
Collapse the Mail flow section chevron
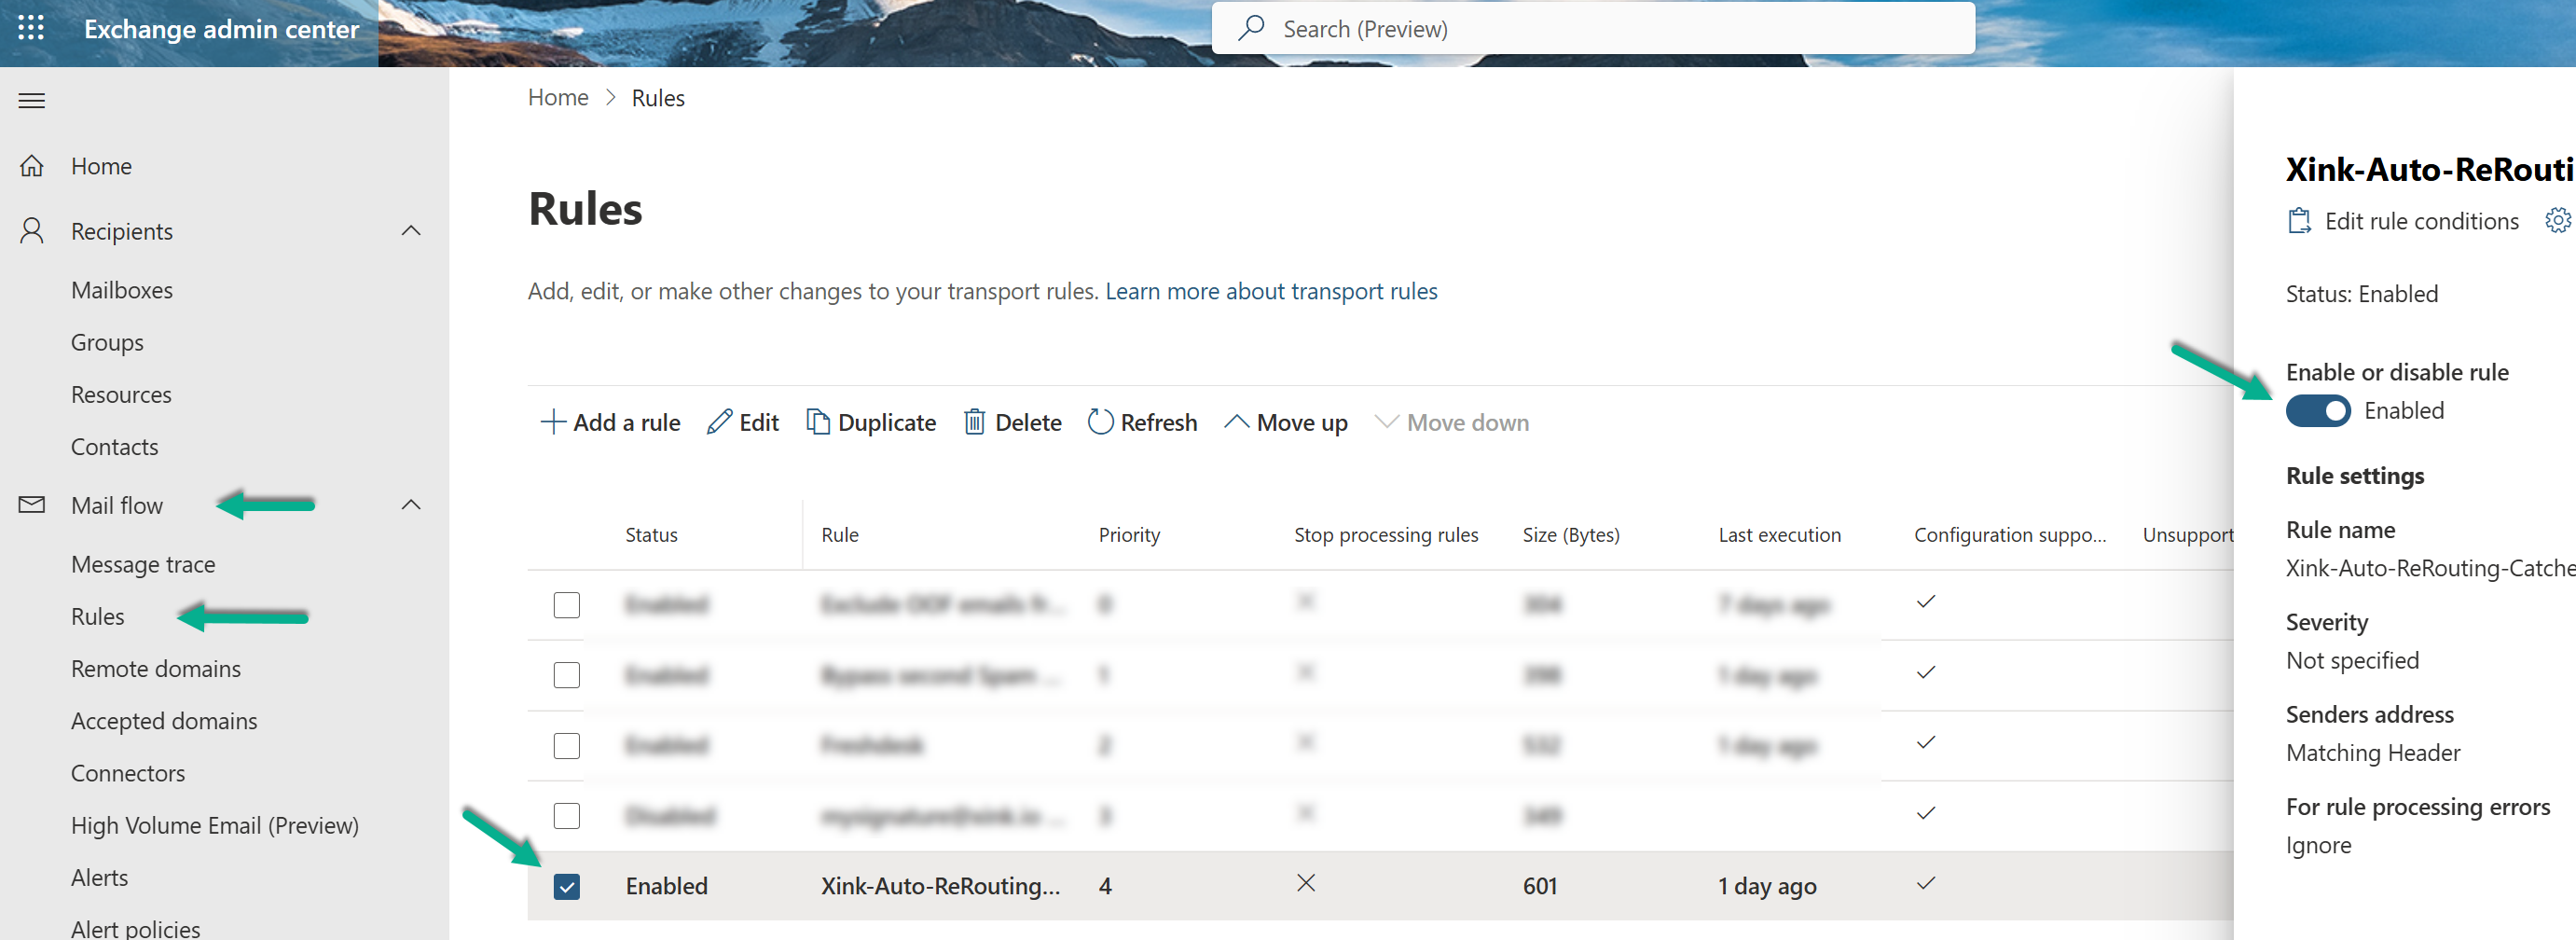(411, 505)
